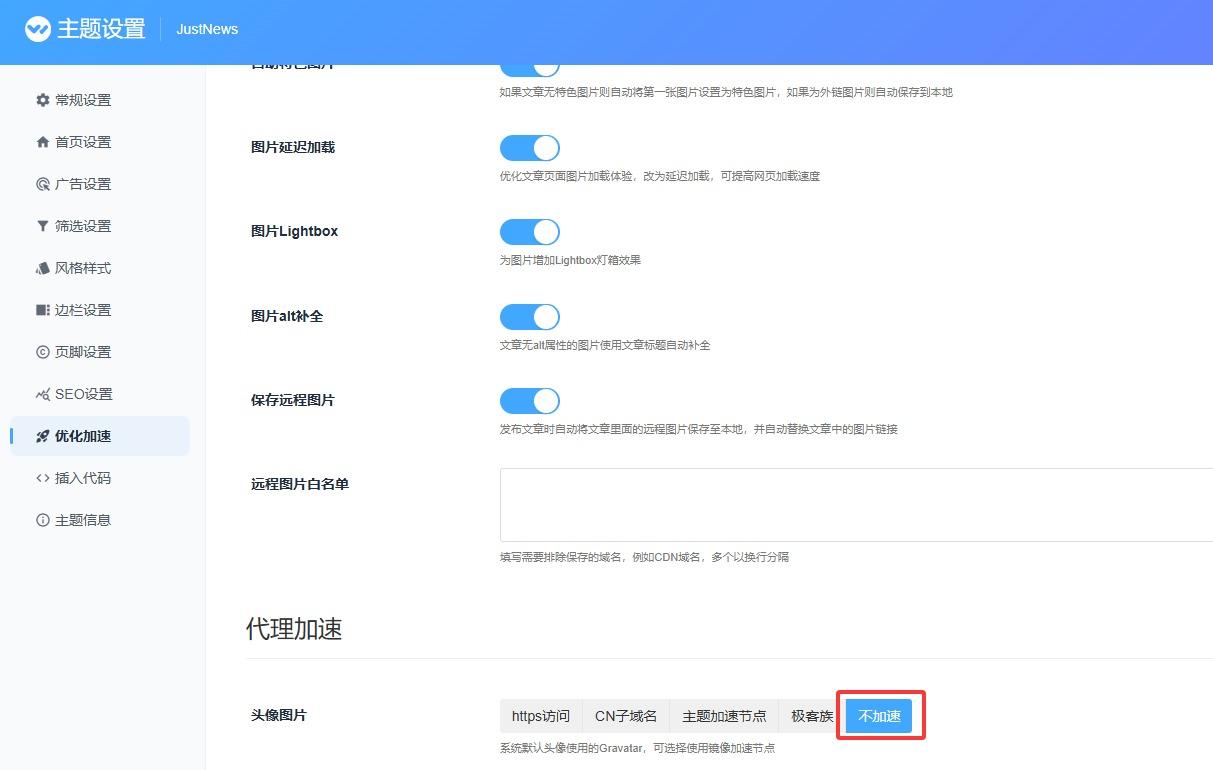
Task: Select the https访问 avatar option
Action: 540,716
